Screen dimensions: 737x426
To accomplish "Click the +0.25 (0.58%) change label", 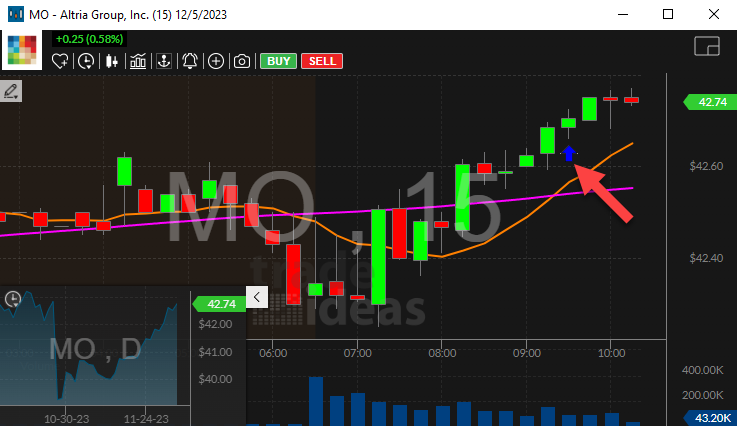I will (89, 39).
